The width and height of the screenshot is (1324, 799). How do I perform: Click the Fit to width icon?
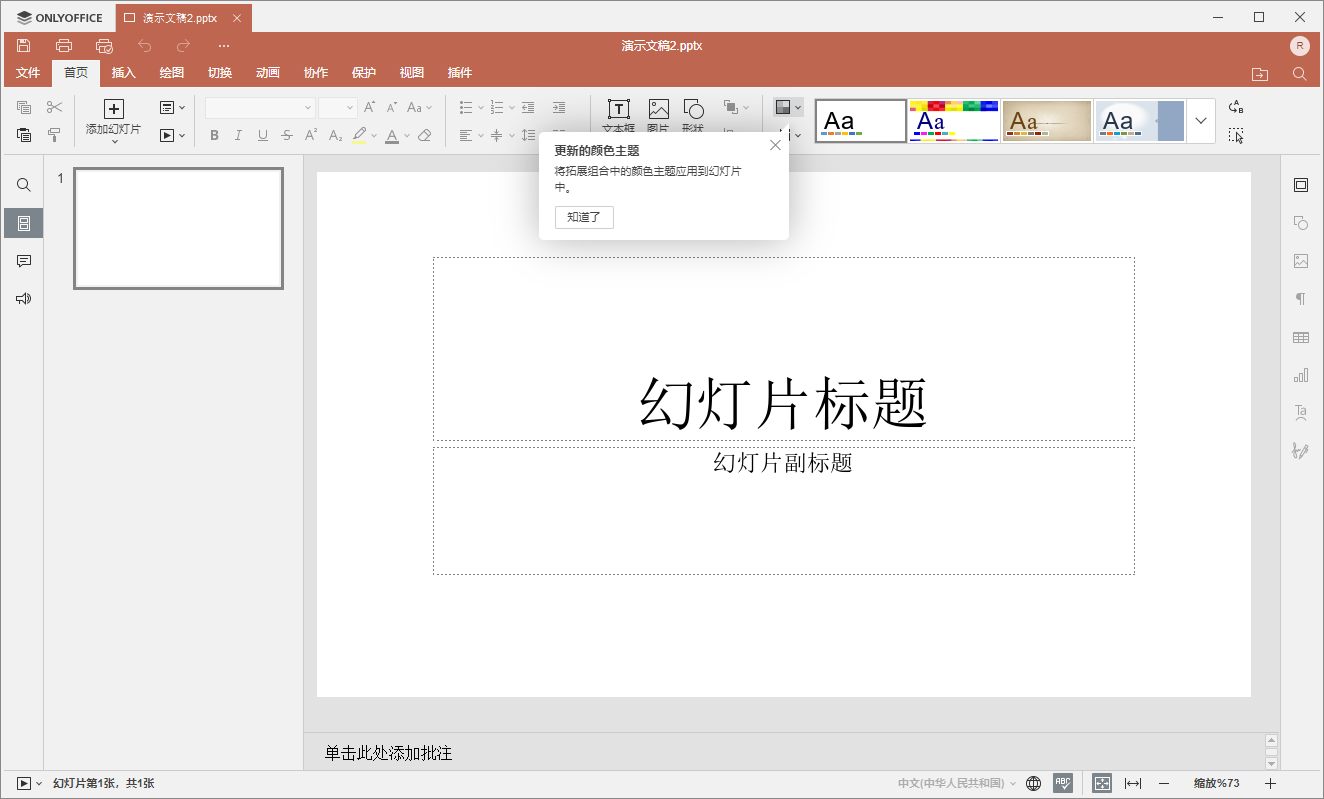pos(1133,784)
